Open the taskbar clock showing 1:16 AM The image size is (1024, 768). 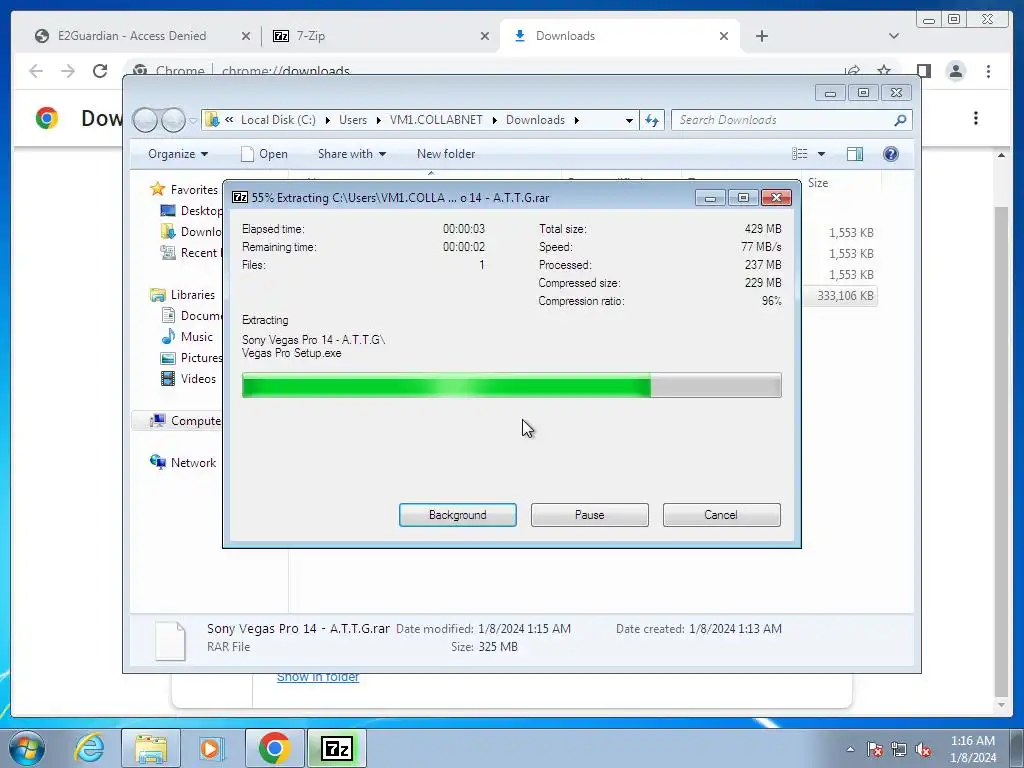[x=973, y=749]
